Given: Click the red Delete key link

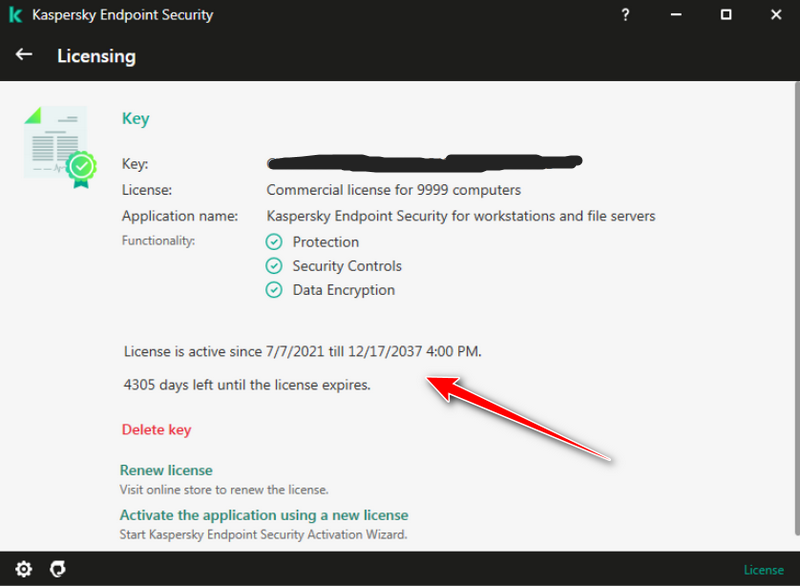Looking at the screenshot, I should tap(156, 430).
